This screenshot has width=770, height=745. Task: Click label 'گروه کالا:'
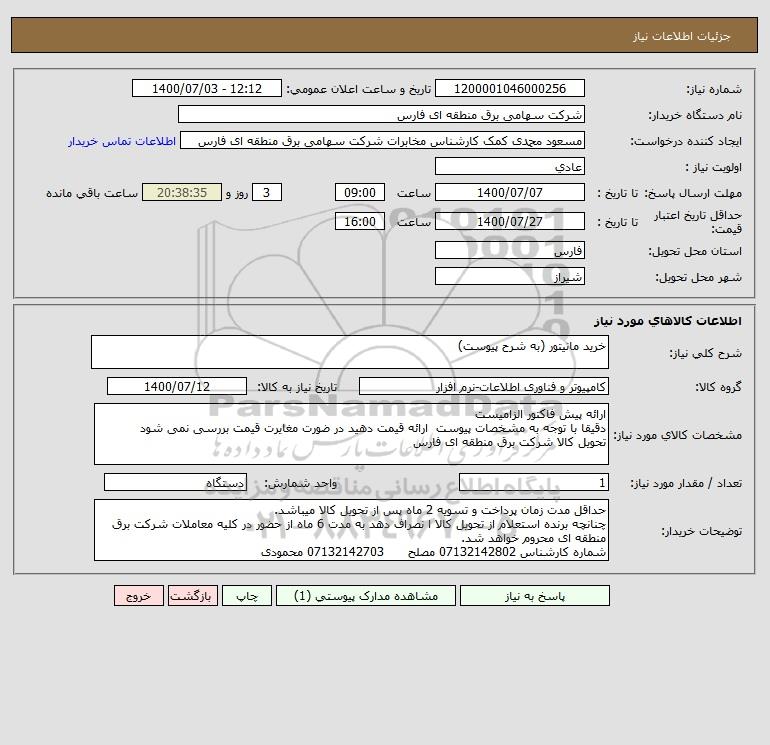click(718, 387)
